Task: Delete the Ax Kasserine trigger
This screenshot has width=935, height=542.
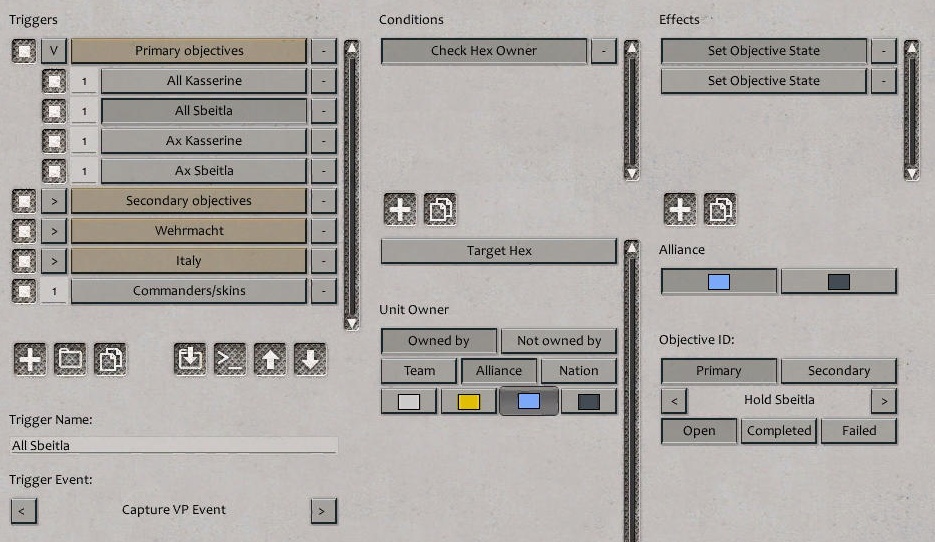Action: tap(323, 141)
